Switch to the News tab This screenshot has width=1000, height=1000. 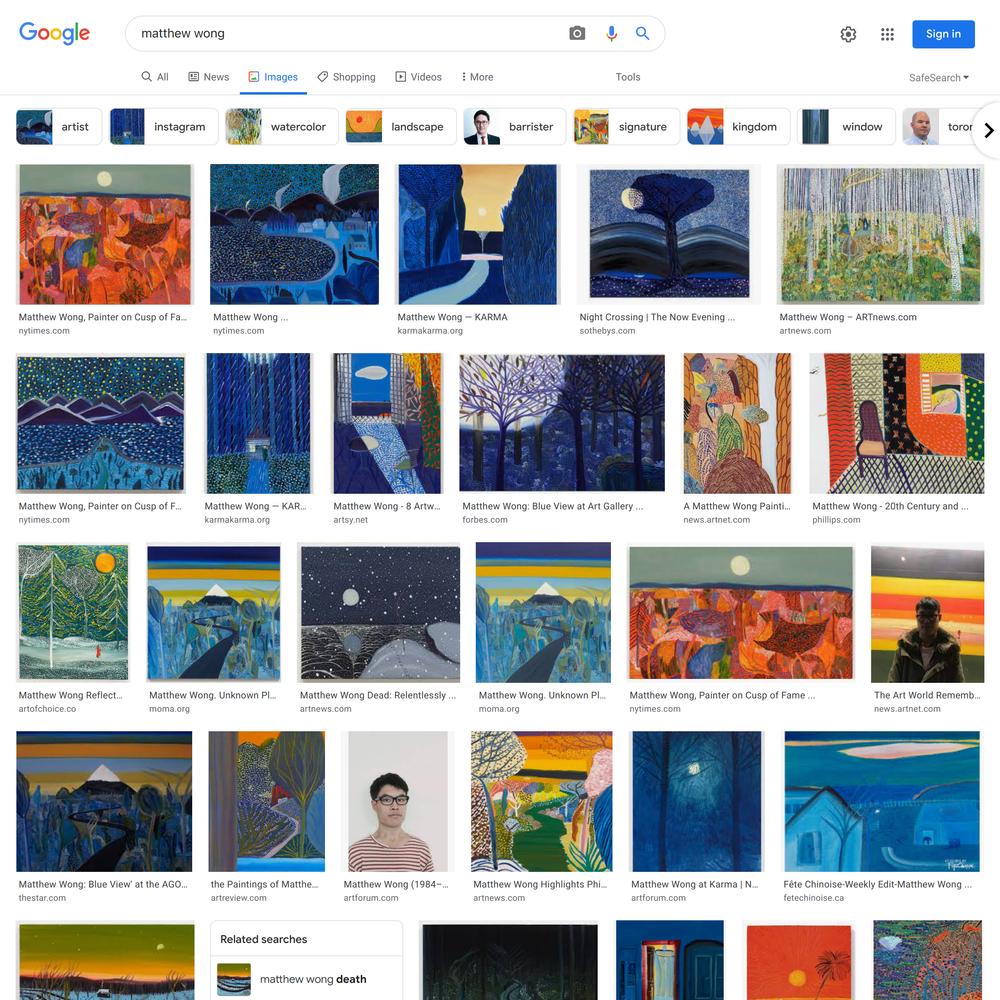pos(209,77)
